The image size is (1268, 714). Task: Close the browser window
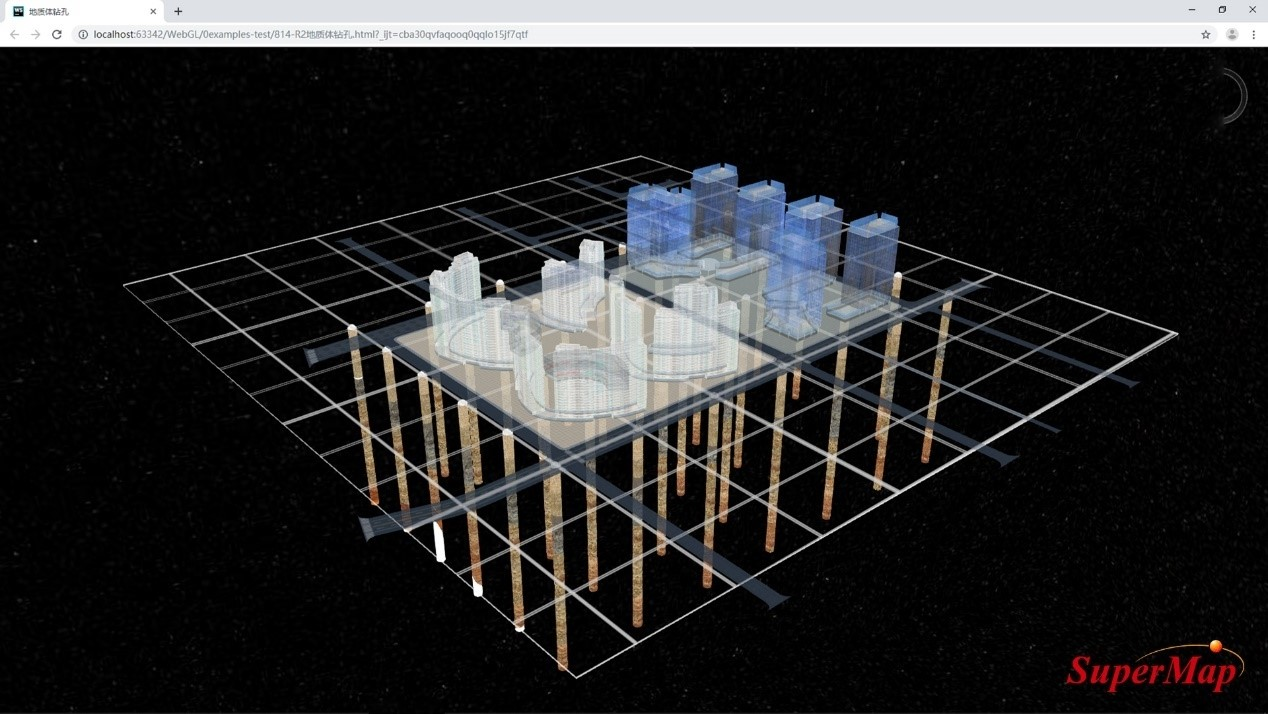pos(1252,10)
